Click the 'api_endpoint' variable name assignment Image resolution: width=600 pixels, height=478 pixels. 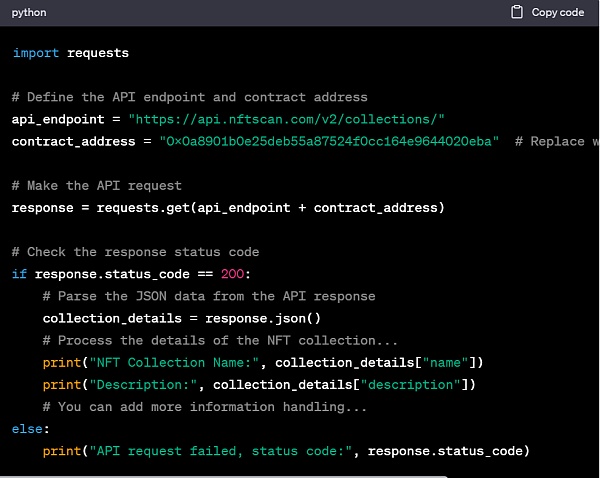click(58, 119)
